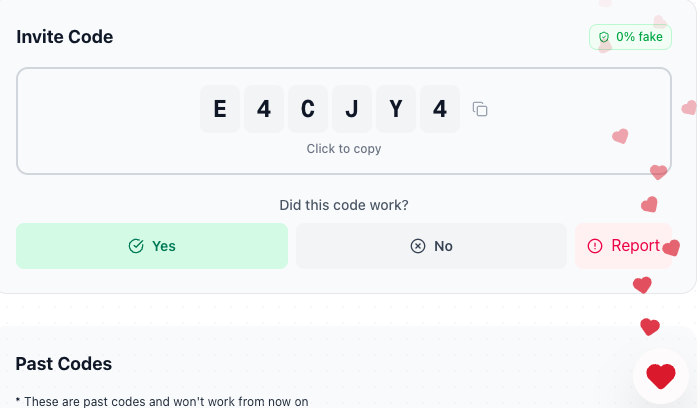This screenshot has height=408, width=700.
Task: Click the code tile showing J
Action: point(352,109)
